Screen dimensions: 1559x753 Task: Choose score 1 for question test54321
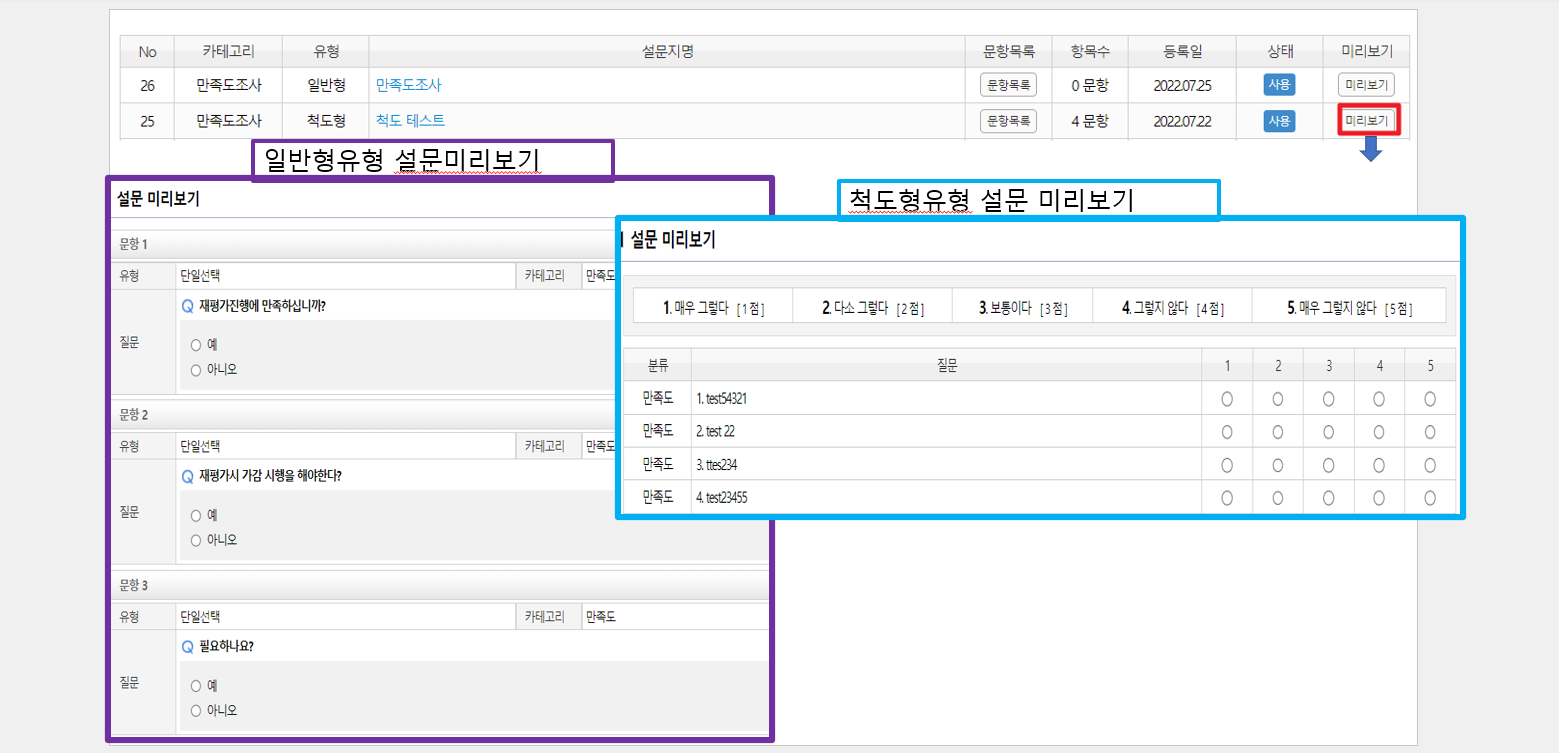click(1227, 399)
